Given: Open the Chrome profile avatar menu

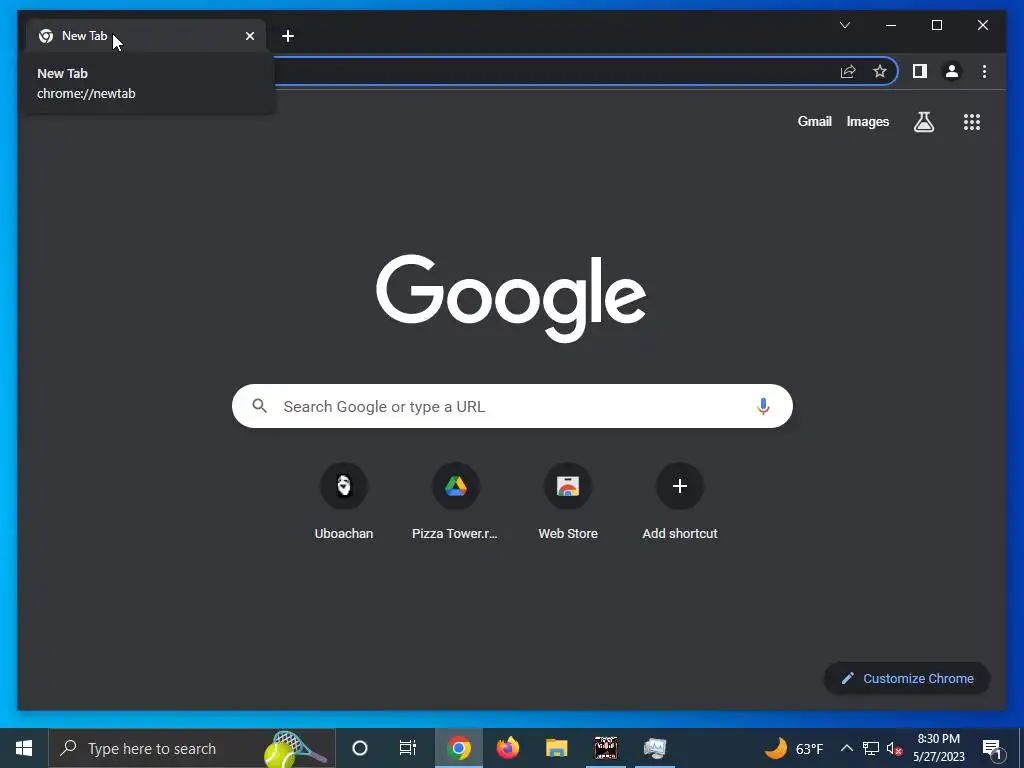Looking at the screenshot, I should (x=952, y=71).
